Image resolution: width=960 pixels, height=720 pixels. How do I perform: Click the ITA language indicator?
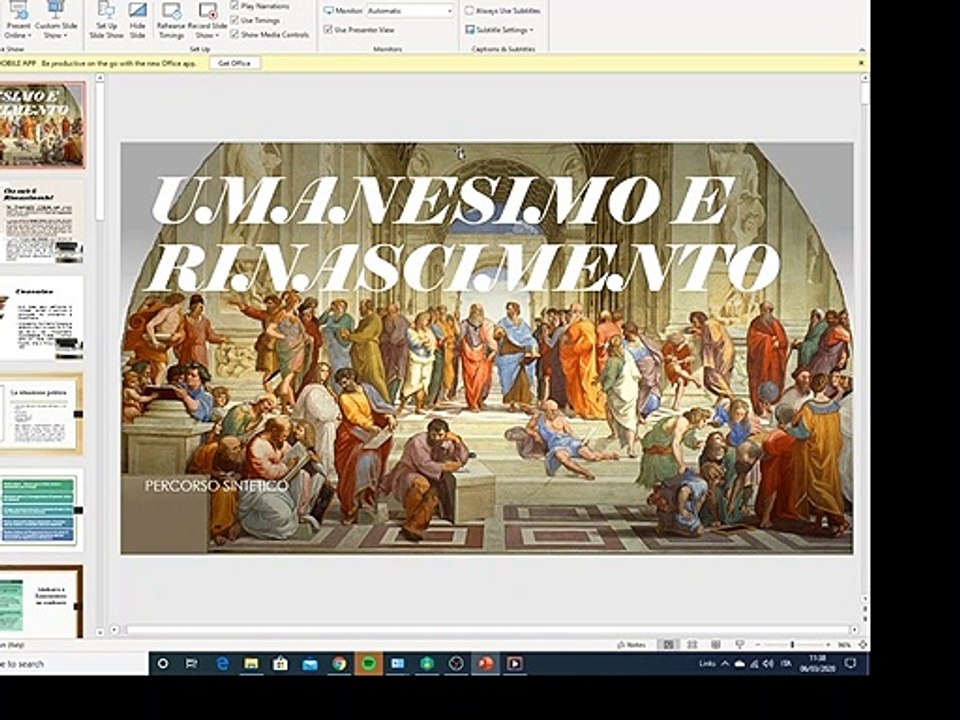point(786,663)
